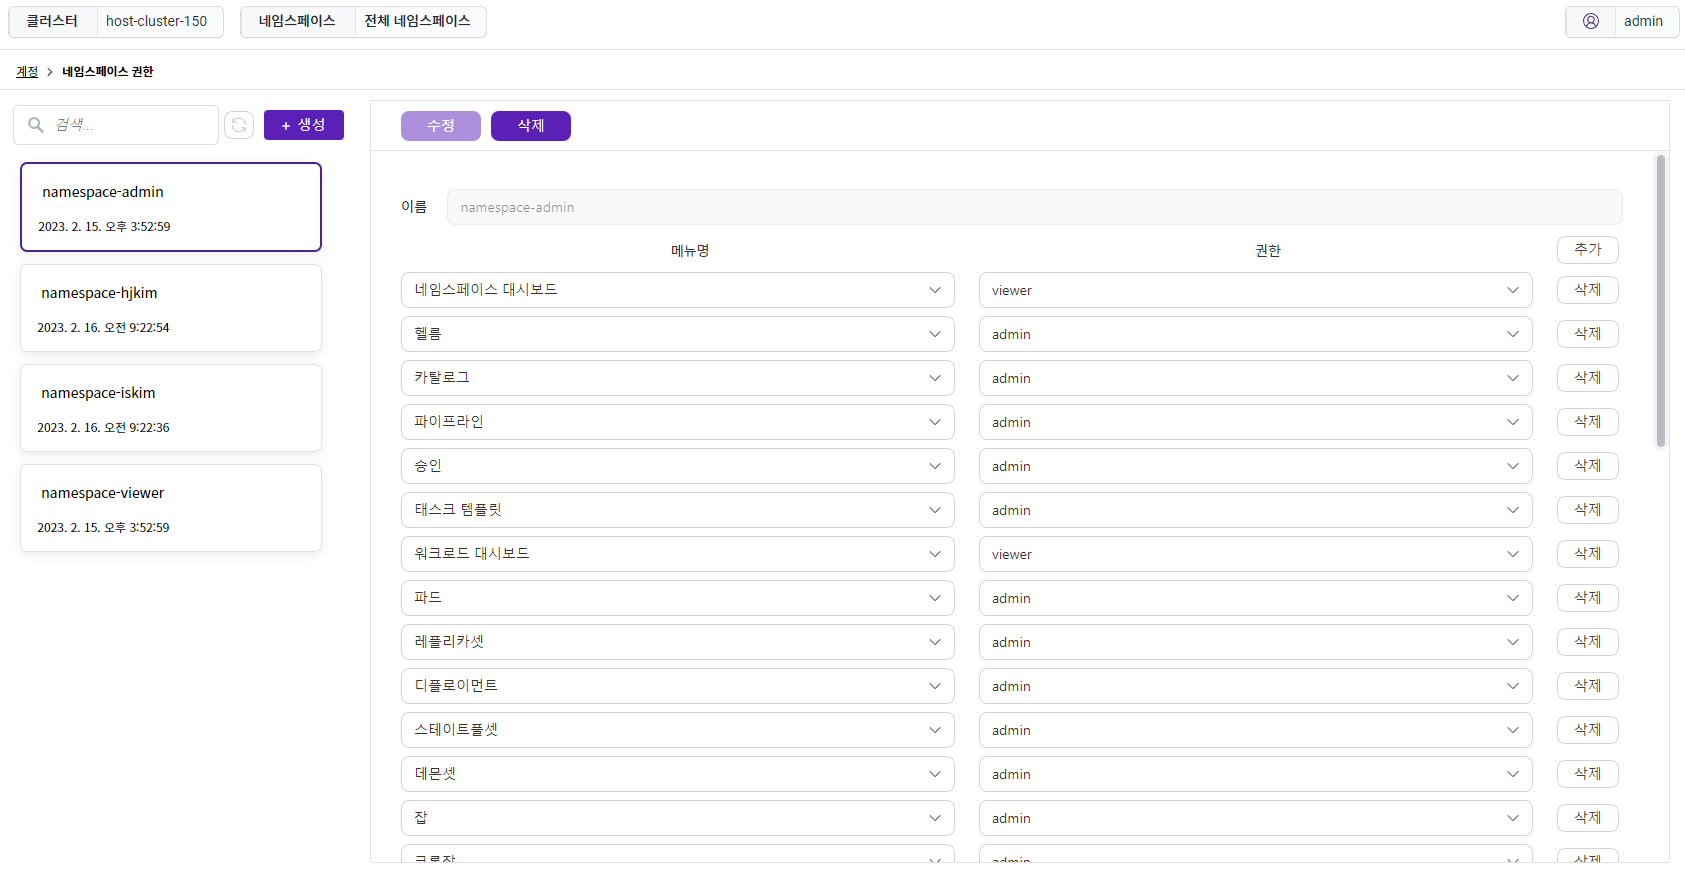Open the 헬름 menu dropdown

pos(678,334)
